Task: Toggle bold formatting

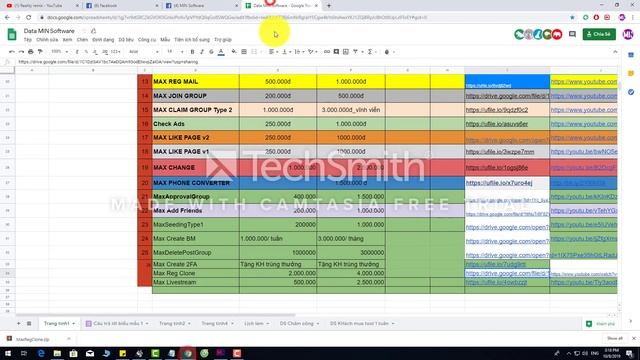Action: pyautogui.click(x=192, y=52)
